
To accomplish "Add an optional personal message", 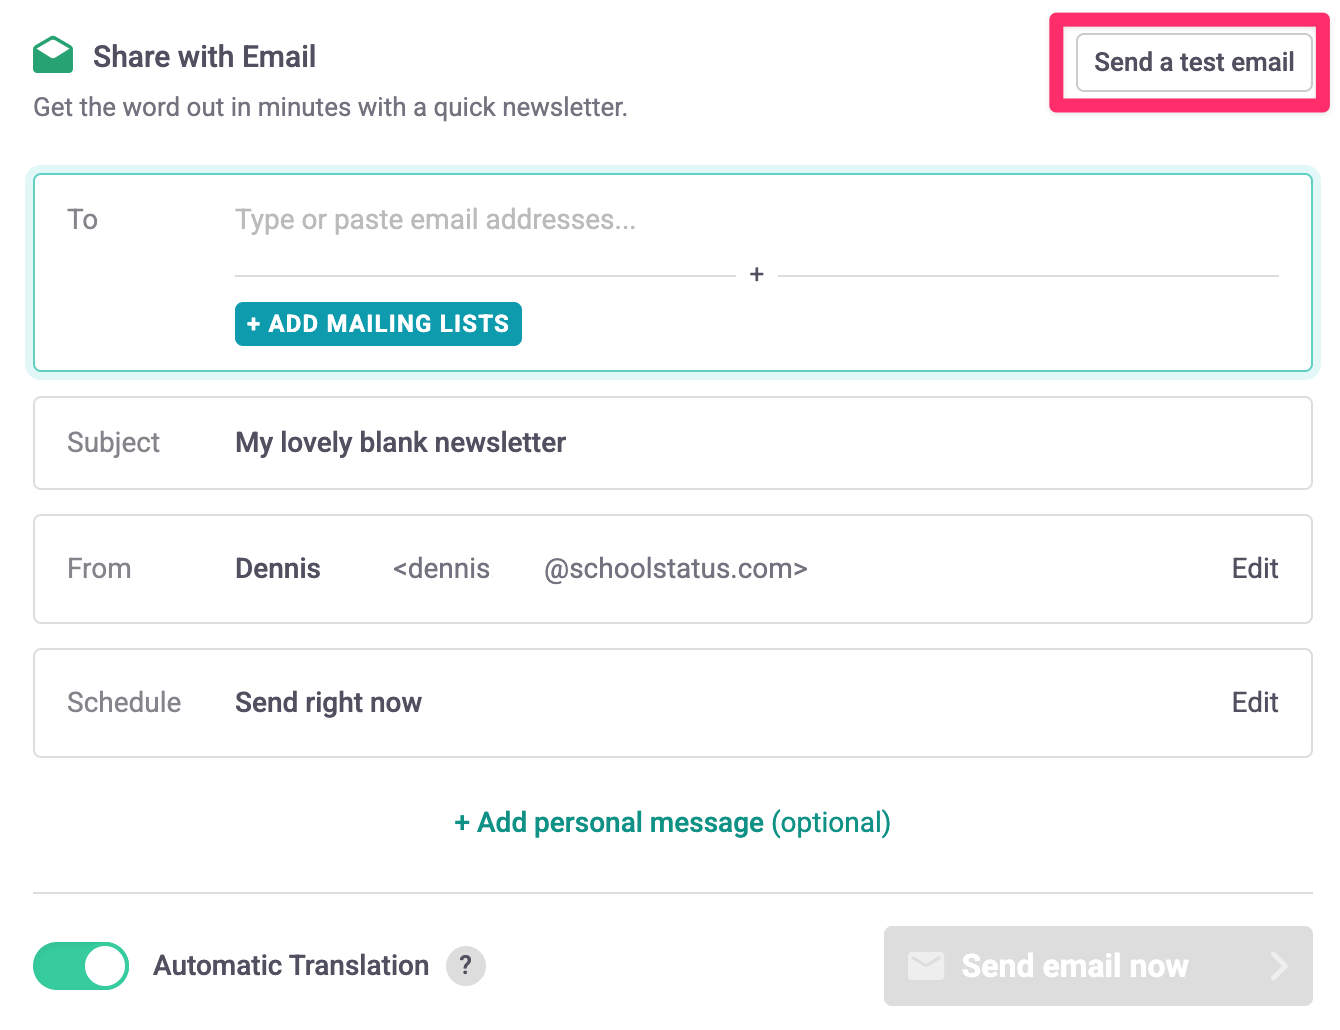I will point(672,823).
